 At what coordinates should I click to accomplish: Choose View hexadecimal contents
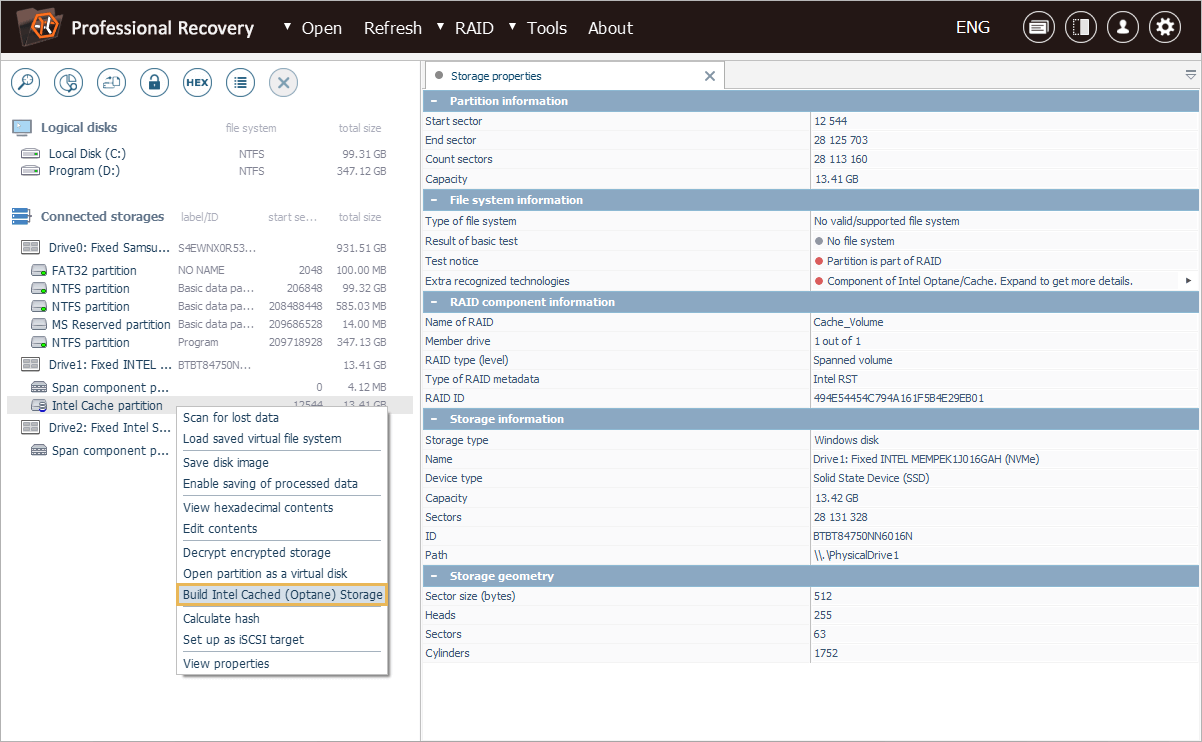(282, 508)
